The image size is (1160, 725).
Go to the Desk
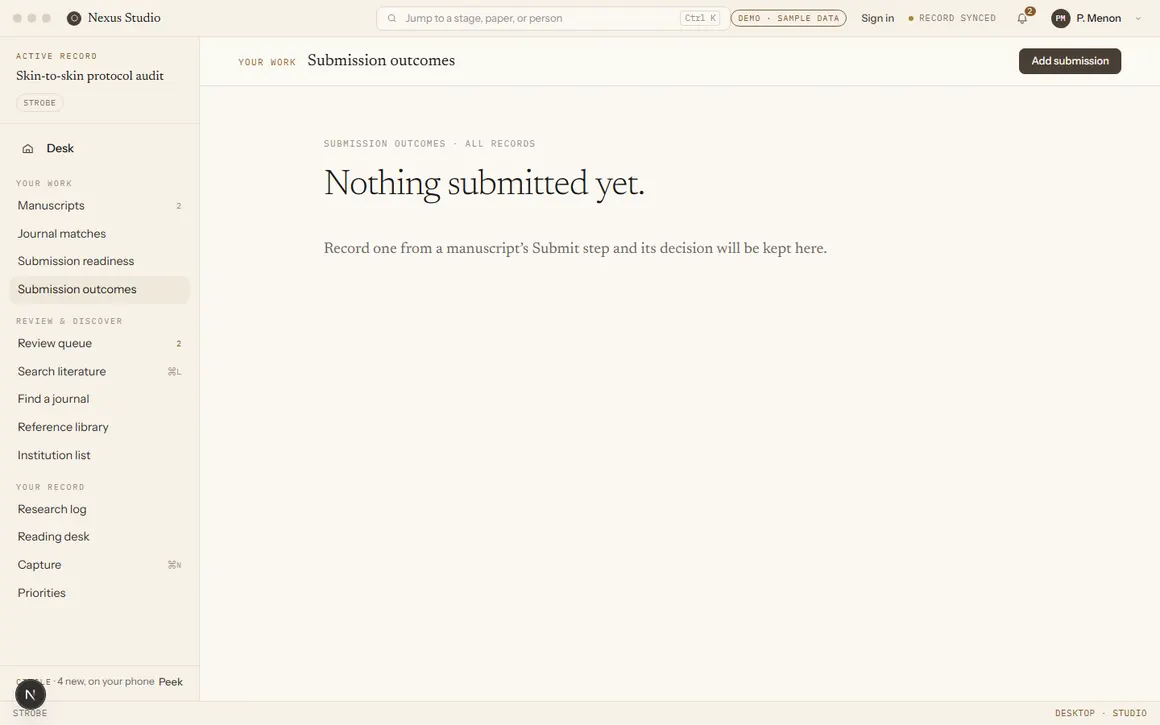pyautogui.click(x=99, y=149)
